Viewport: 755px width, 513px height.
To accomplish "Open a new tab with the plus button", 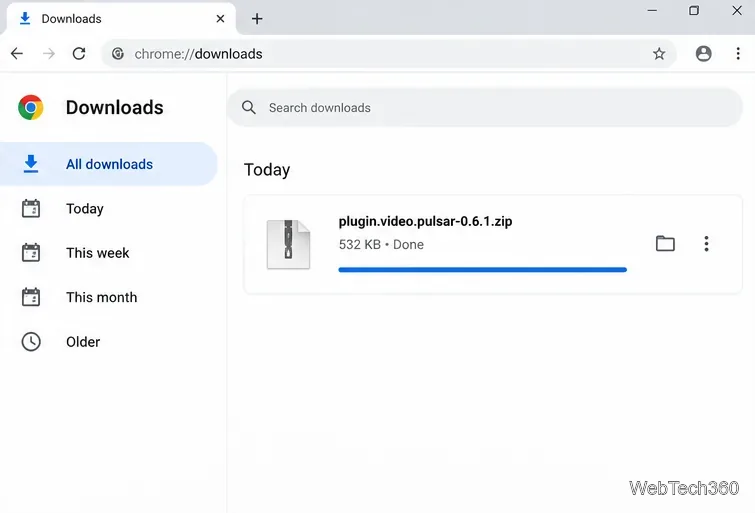I will 257,19.
